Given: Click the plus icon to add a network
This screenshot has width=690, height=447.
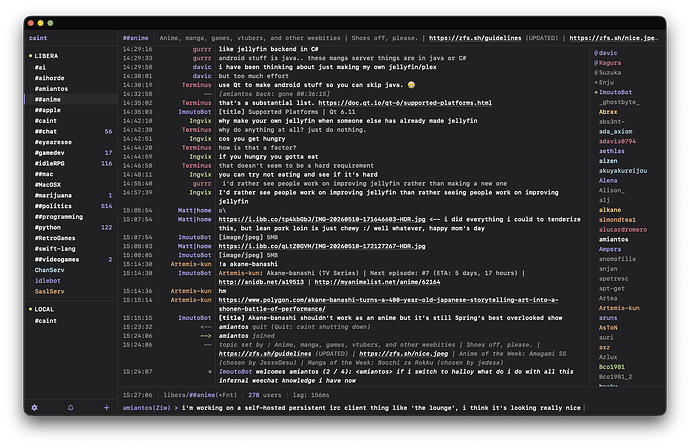Looking at the screenshot, I should pyautogui.click(x=106, y=407).
